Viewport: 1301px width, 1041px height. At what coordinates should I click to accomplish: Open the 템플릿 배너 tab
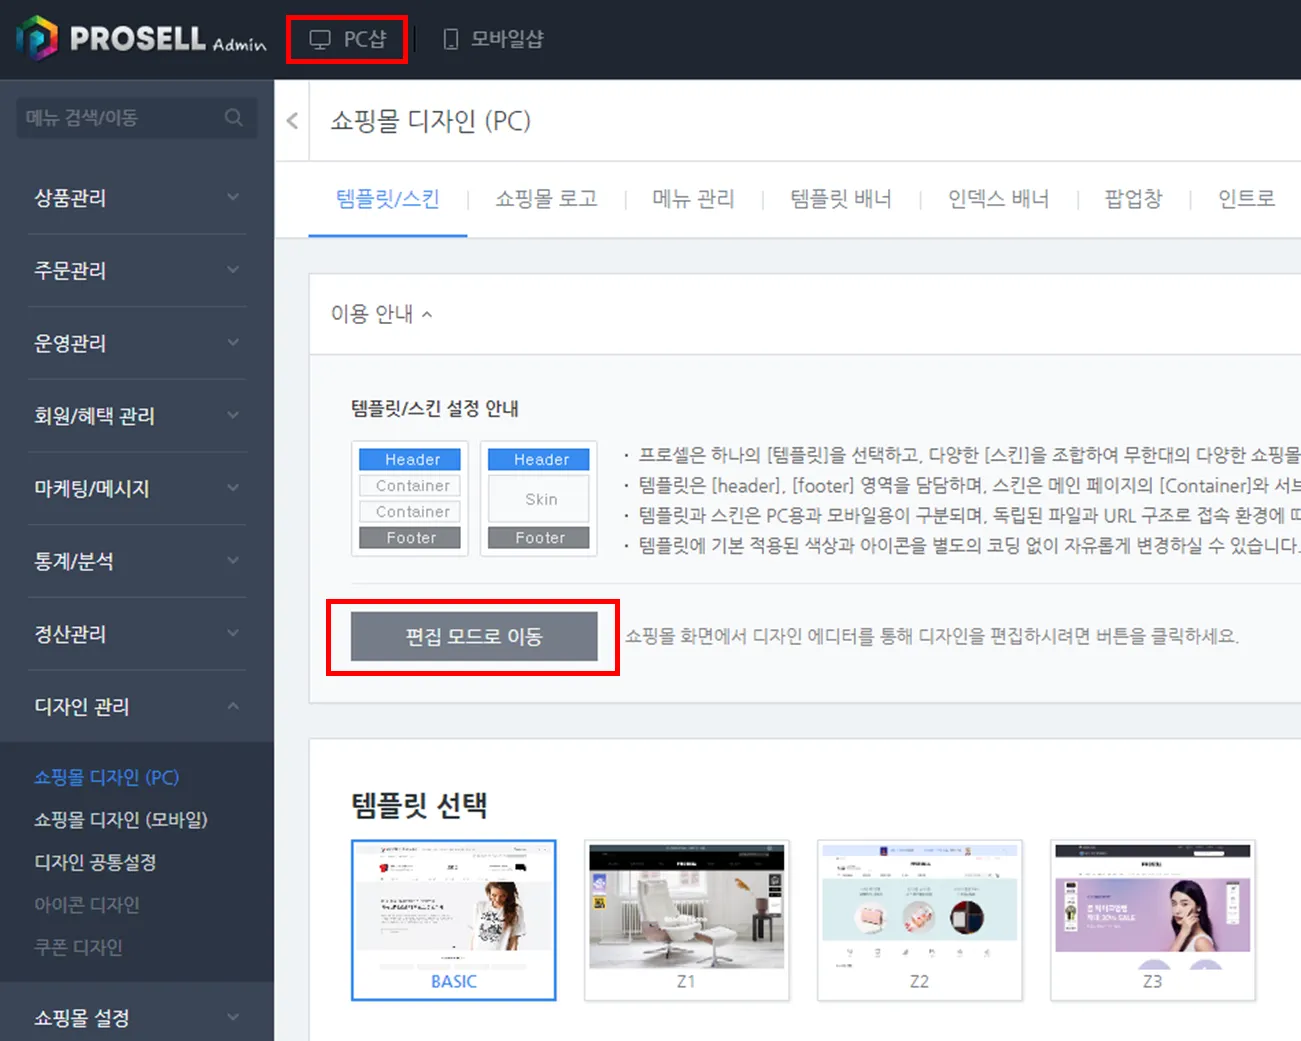[x=841, y=199]
